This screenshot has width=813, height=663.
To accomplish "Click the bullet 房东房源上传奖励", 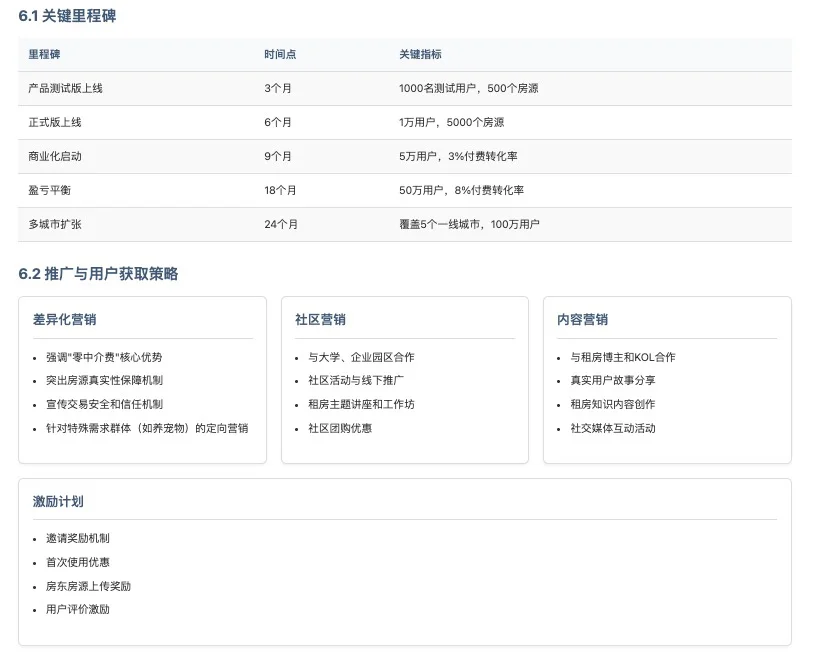I will coord(88,586).
